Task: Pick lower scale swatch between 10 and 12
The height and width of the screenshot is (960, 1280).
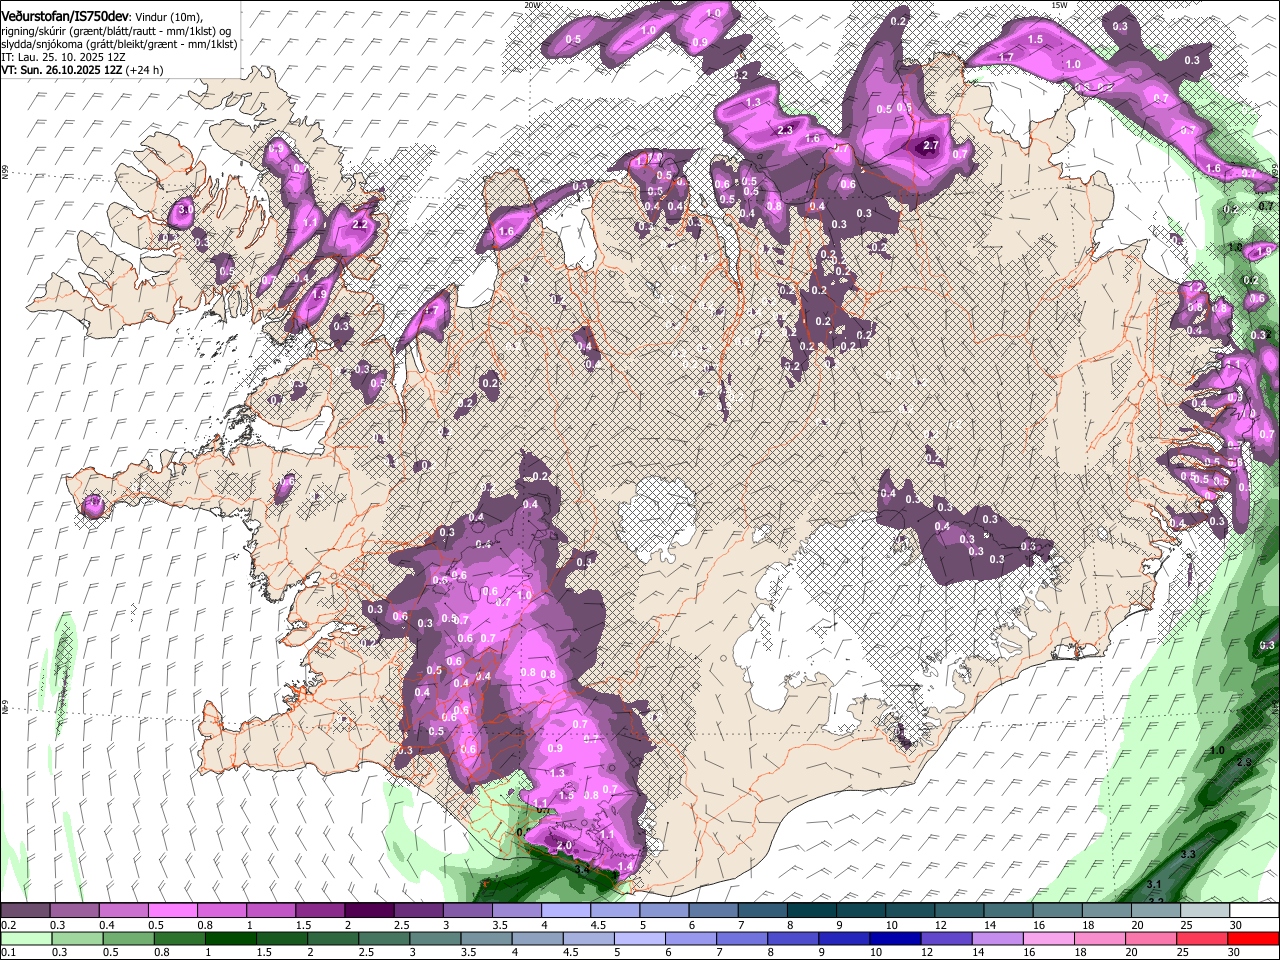Action: coord(895,939)
